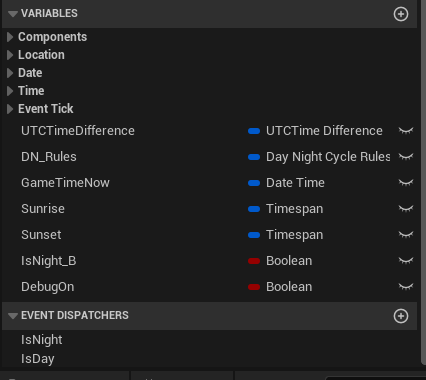
Task: Expand the Location category
Action: coord(10,55)
